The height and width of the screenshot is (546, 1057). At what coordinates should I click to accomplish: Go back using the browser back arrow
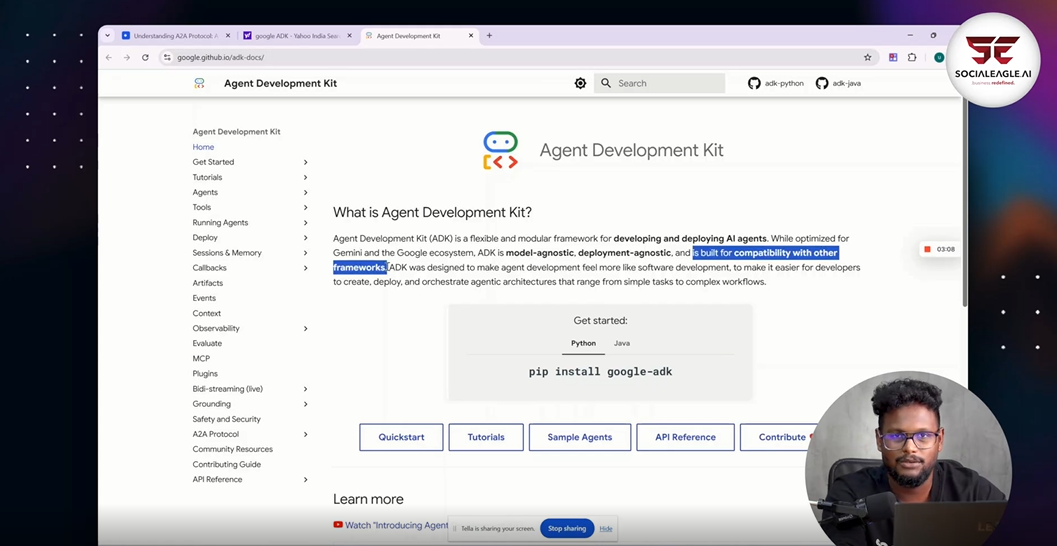(x=109, y=57)
